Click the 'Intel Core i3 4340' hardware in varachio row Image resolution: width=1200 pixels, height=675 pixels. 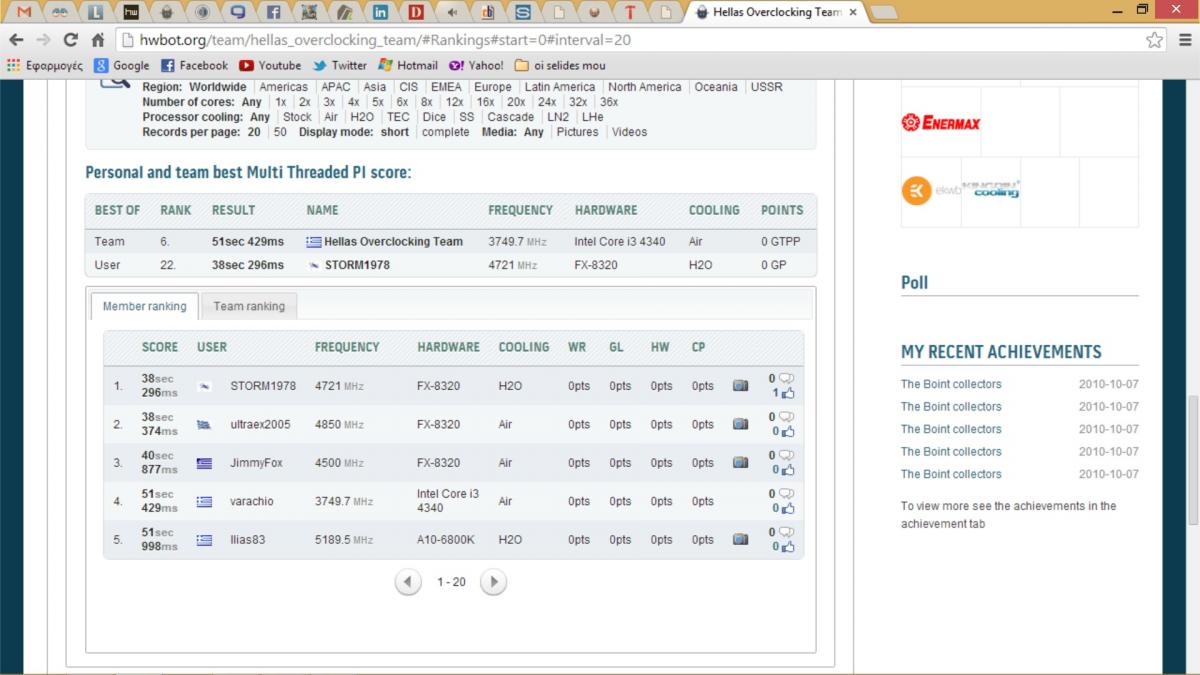tap(448, 501)
